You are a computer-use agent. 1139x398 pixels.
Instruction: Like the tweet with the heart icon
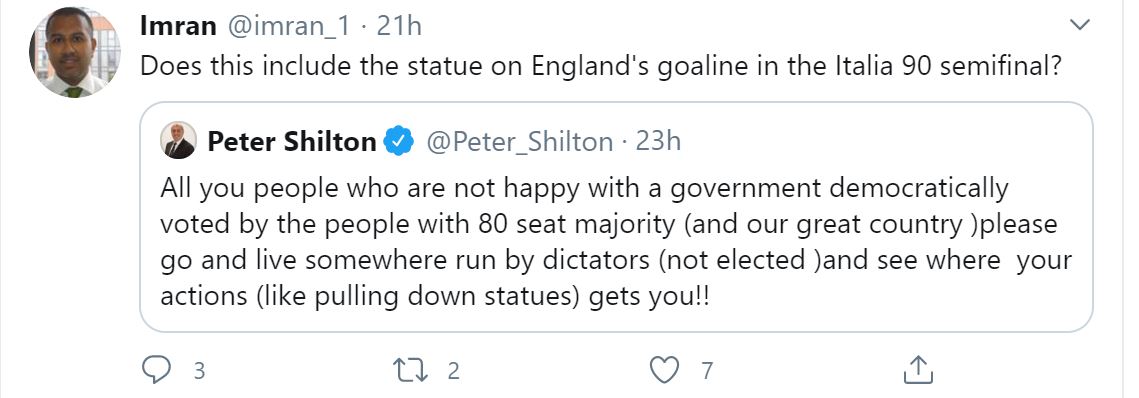tap(663, 370)
